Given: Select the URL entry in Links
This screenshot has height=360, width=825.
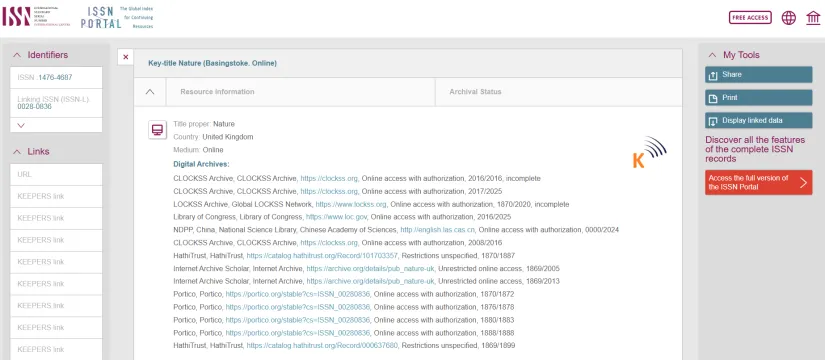Looking at the screenshot, I should pyautogui.click(x=56, y=174).
